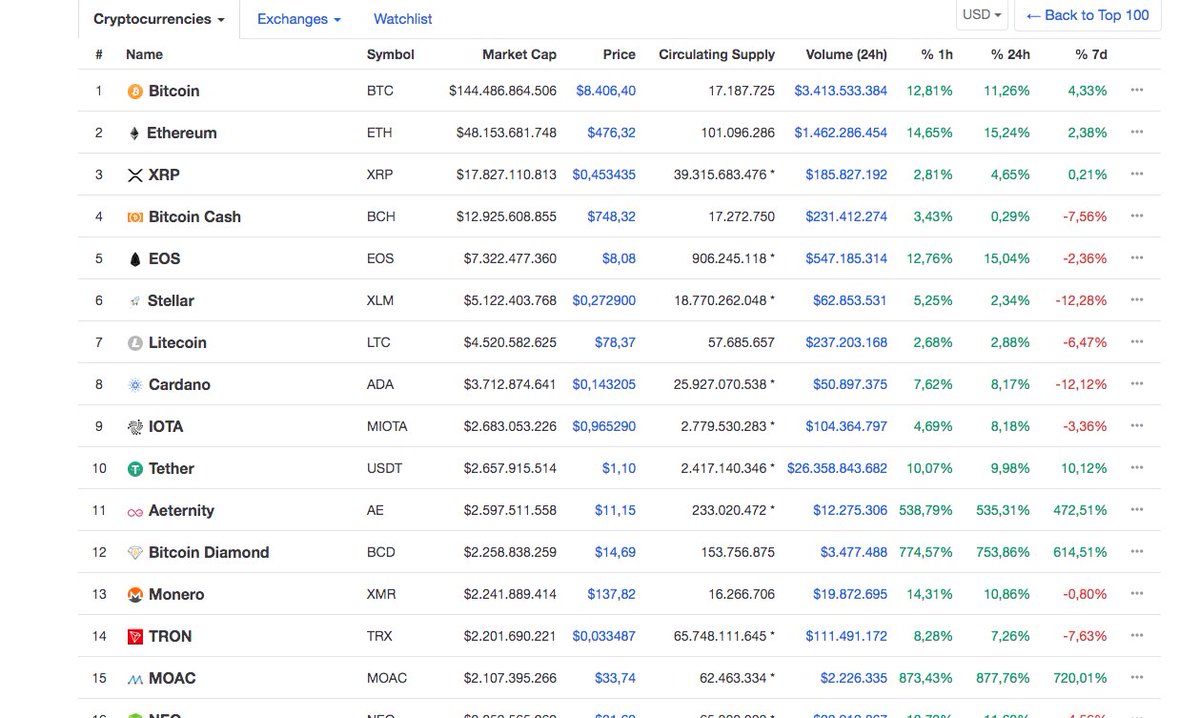
Task: Click the Bitcoin coin logo icon
Action: [135, 91]
